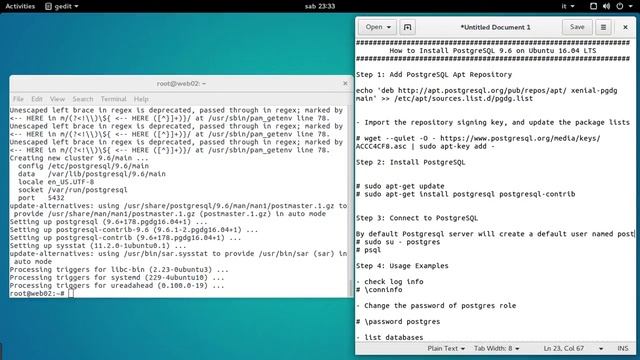The width and height of the screenshot is (640, 360).
Task: Click the 'socket /var/run/postgresql' terminal line
Action: [73, 190]
